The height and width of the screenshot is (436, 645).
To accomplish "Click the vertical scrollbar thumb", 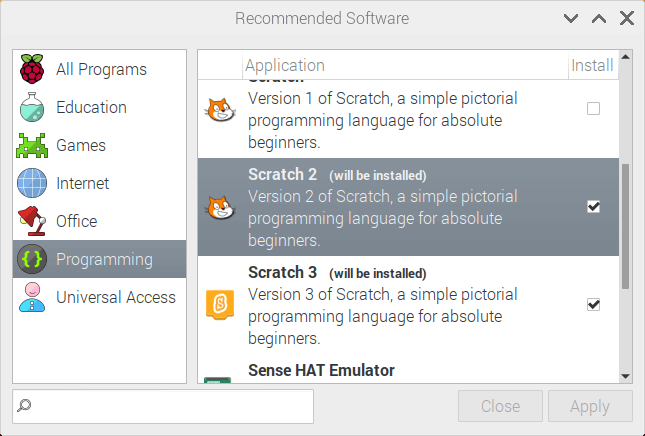I will [x=626, y=226].
